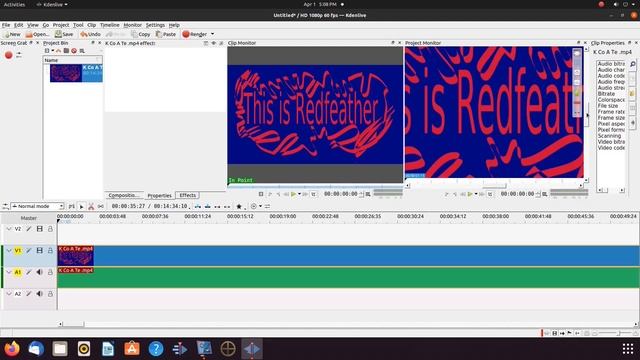Screen dimensions: 640x360
Task: Open Show Applications grid in the dock
Action: 628,349
